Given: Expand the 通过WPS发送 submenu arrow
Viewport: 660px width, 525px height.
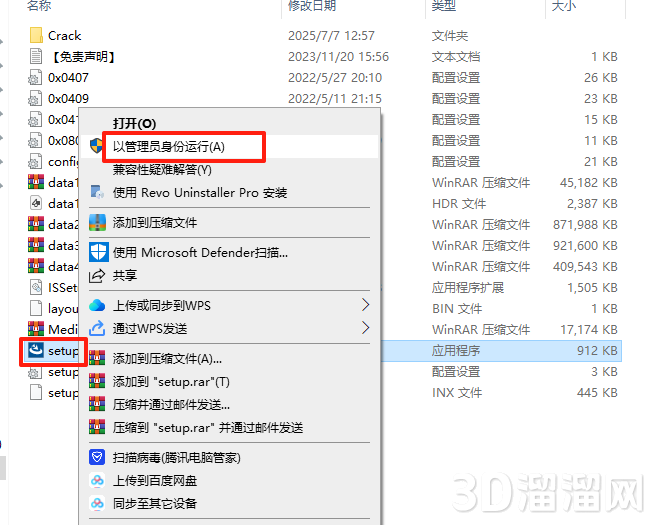Looking at the screenshot, I should [x=365, y=328].
